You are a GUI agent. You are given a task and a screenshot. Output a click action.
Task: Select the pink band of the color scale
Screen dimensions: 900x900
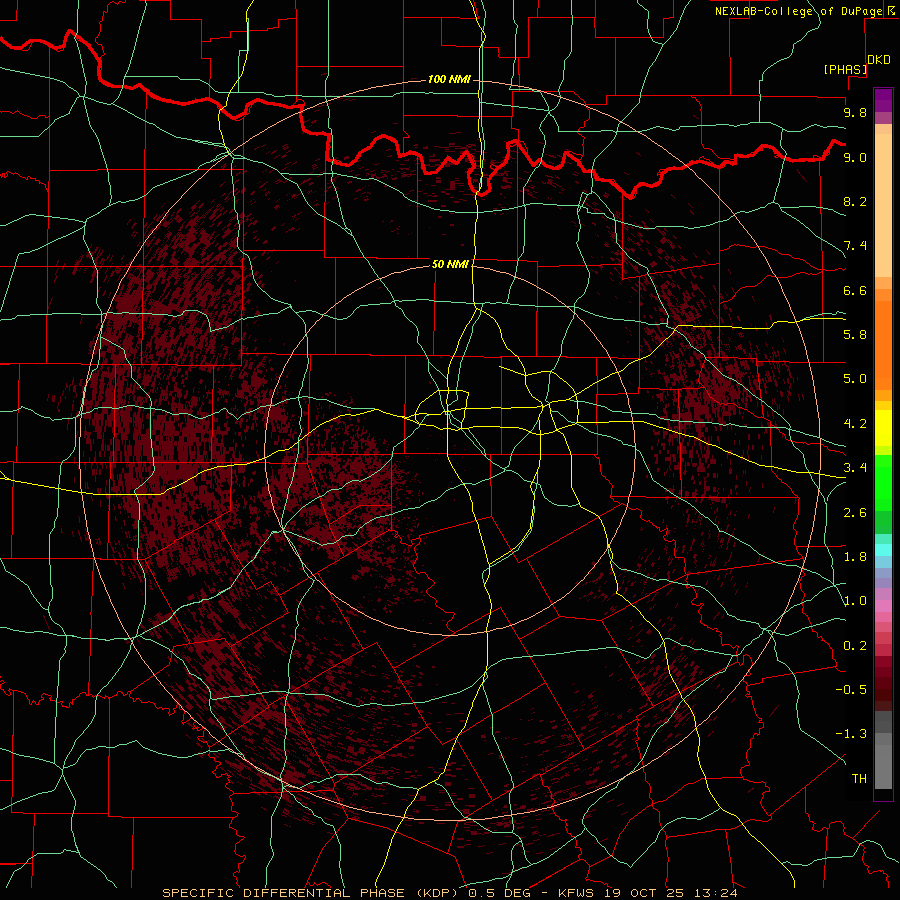click(x=883, y=606)
